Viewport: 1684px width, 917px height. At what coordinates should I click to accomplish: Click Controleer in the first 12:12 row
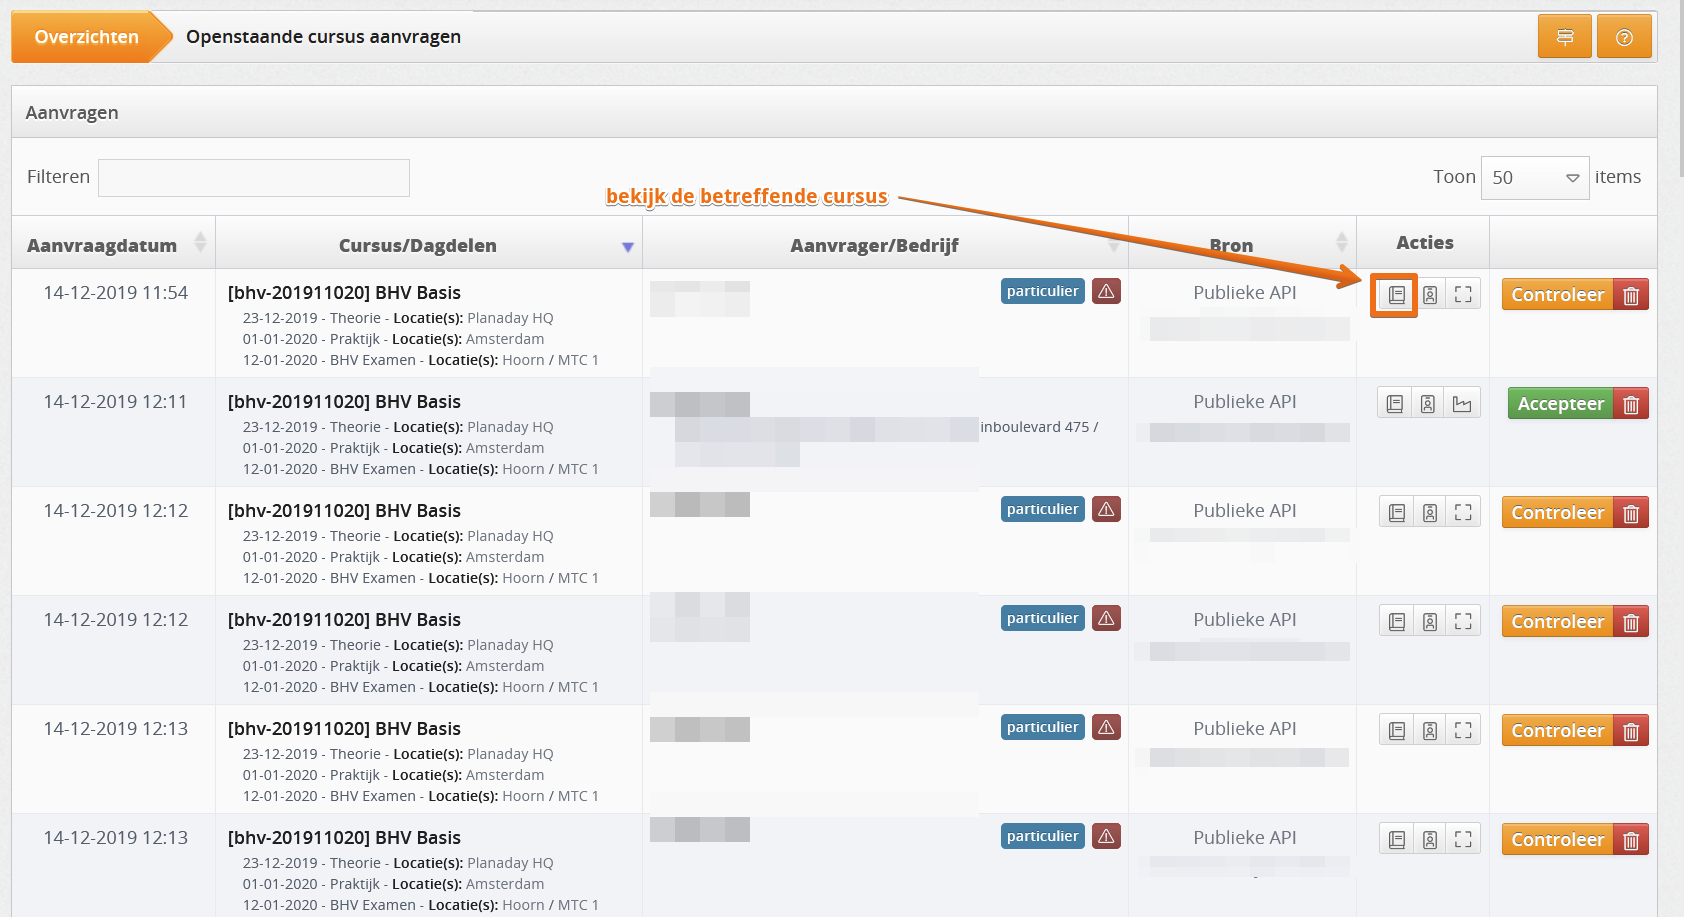1557,513
